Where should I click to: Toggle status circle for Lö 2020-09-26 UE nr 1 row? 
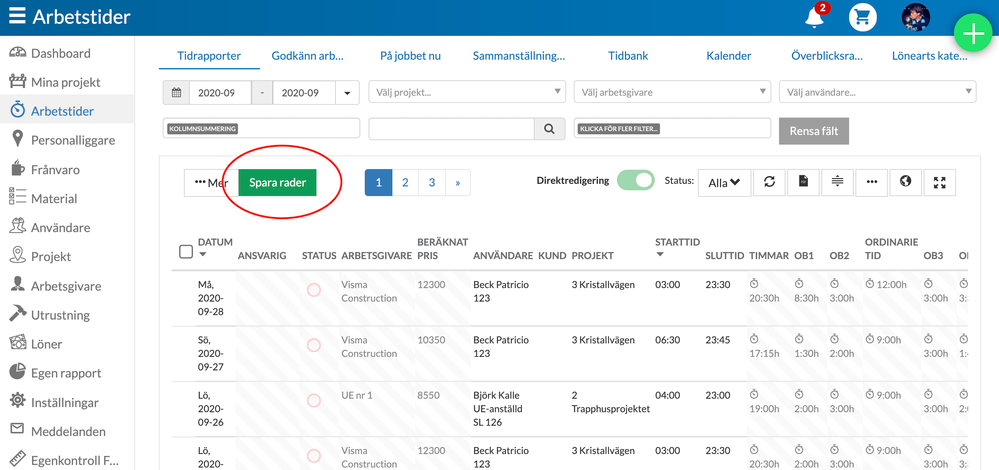313,401
